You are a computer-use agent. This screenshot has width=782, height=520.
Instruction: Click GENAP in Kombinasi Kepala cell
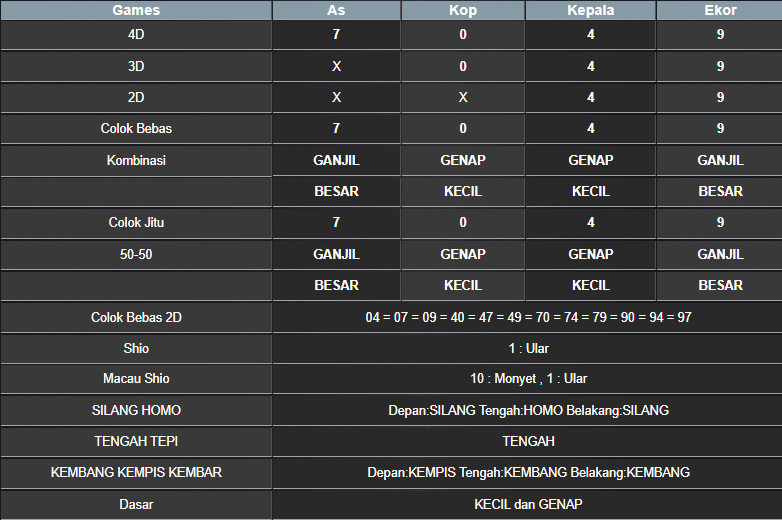point(590,161)
